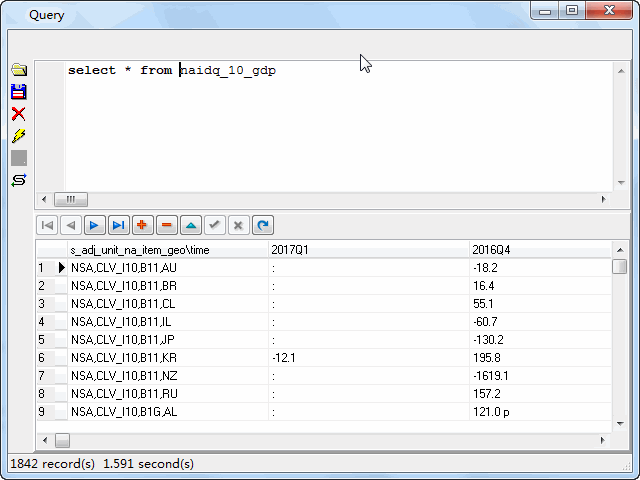Clear the query with the red X icon
Image resolution: width=640 pixels, height=480 pixels.
click(18, 114)
